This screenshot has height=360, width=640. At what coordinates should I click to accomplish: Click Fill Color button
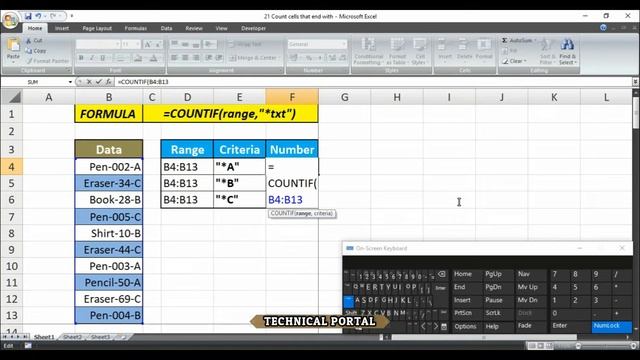click(x=138, y=58)
